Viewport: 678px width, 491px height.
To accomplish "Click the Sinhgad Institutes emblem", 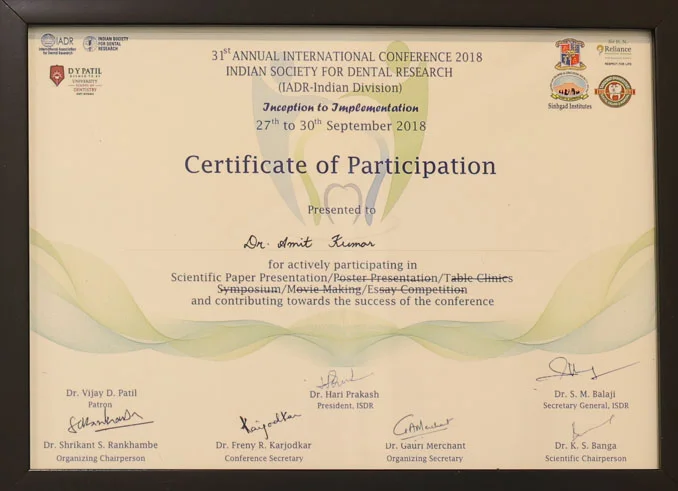I will pos(569,92).
